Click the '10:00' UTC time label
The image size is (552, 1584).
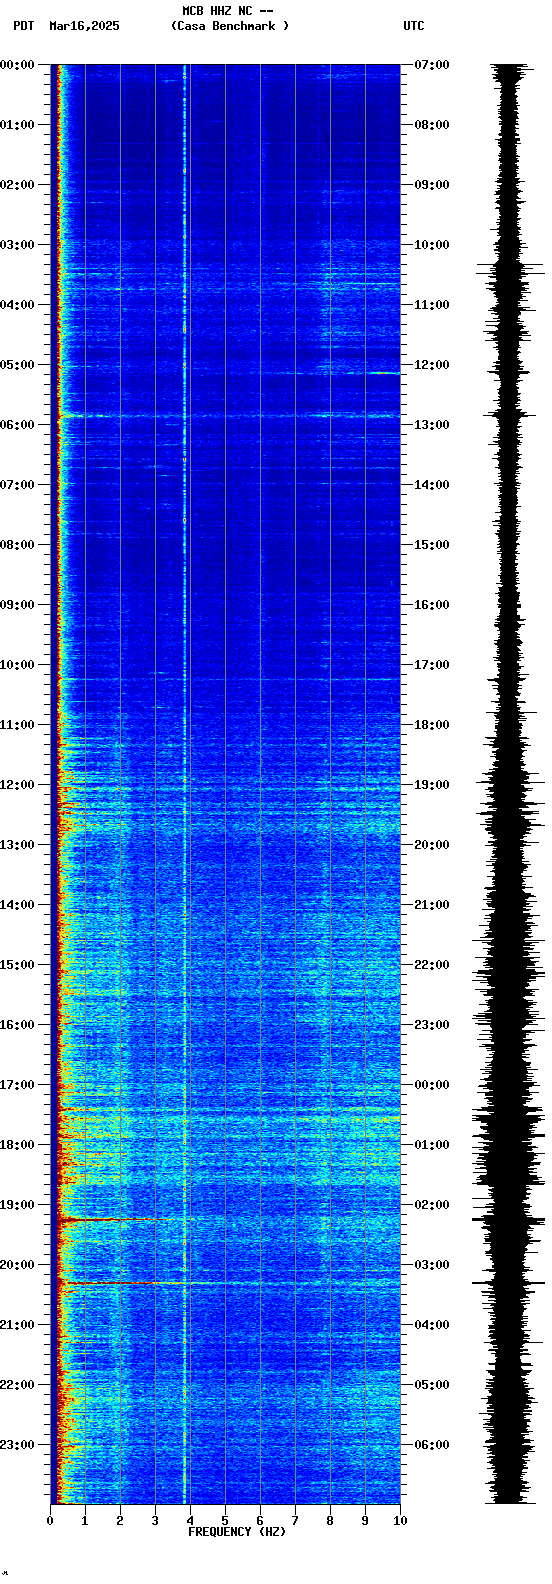pyautogui.click(x=432, y=245)
